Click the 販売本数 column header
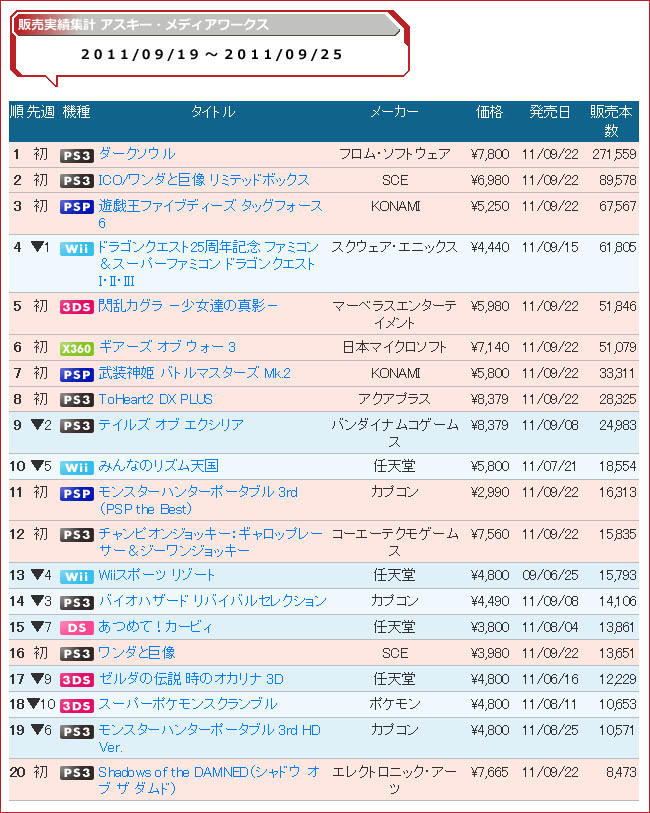 tap(611, 121)
